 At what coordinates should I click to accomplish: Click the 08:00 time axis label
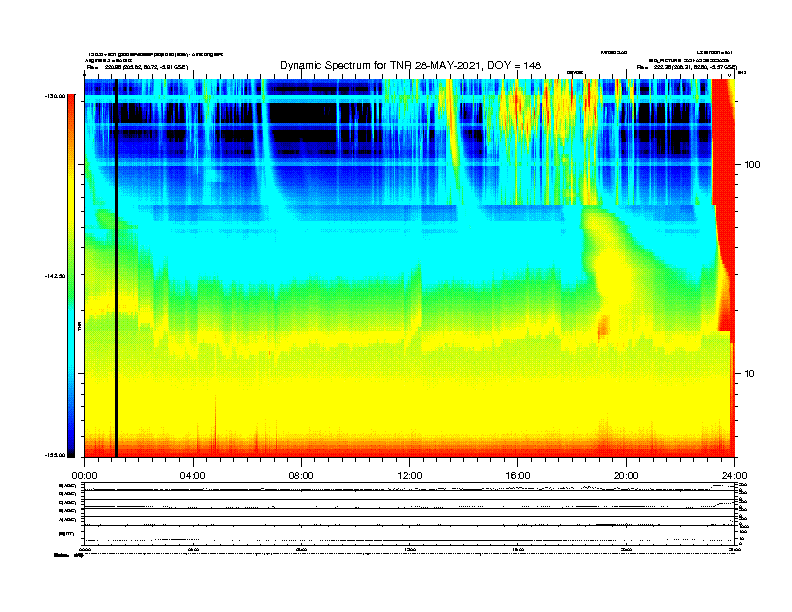[301, 476]
